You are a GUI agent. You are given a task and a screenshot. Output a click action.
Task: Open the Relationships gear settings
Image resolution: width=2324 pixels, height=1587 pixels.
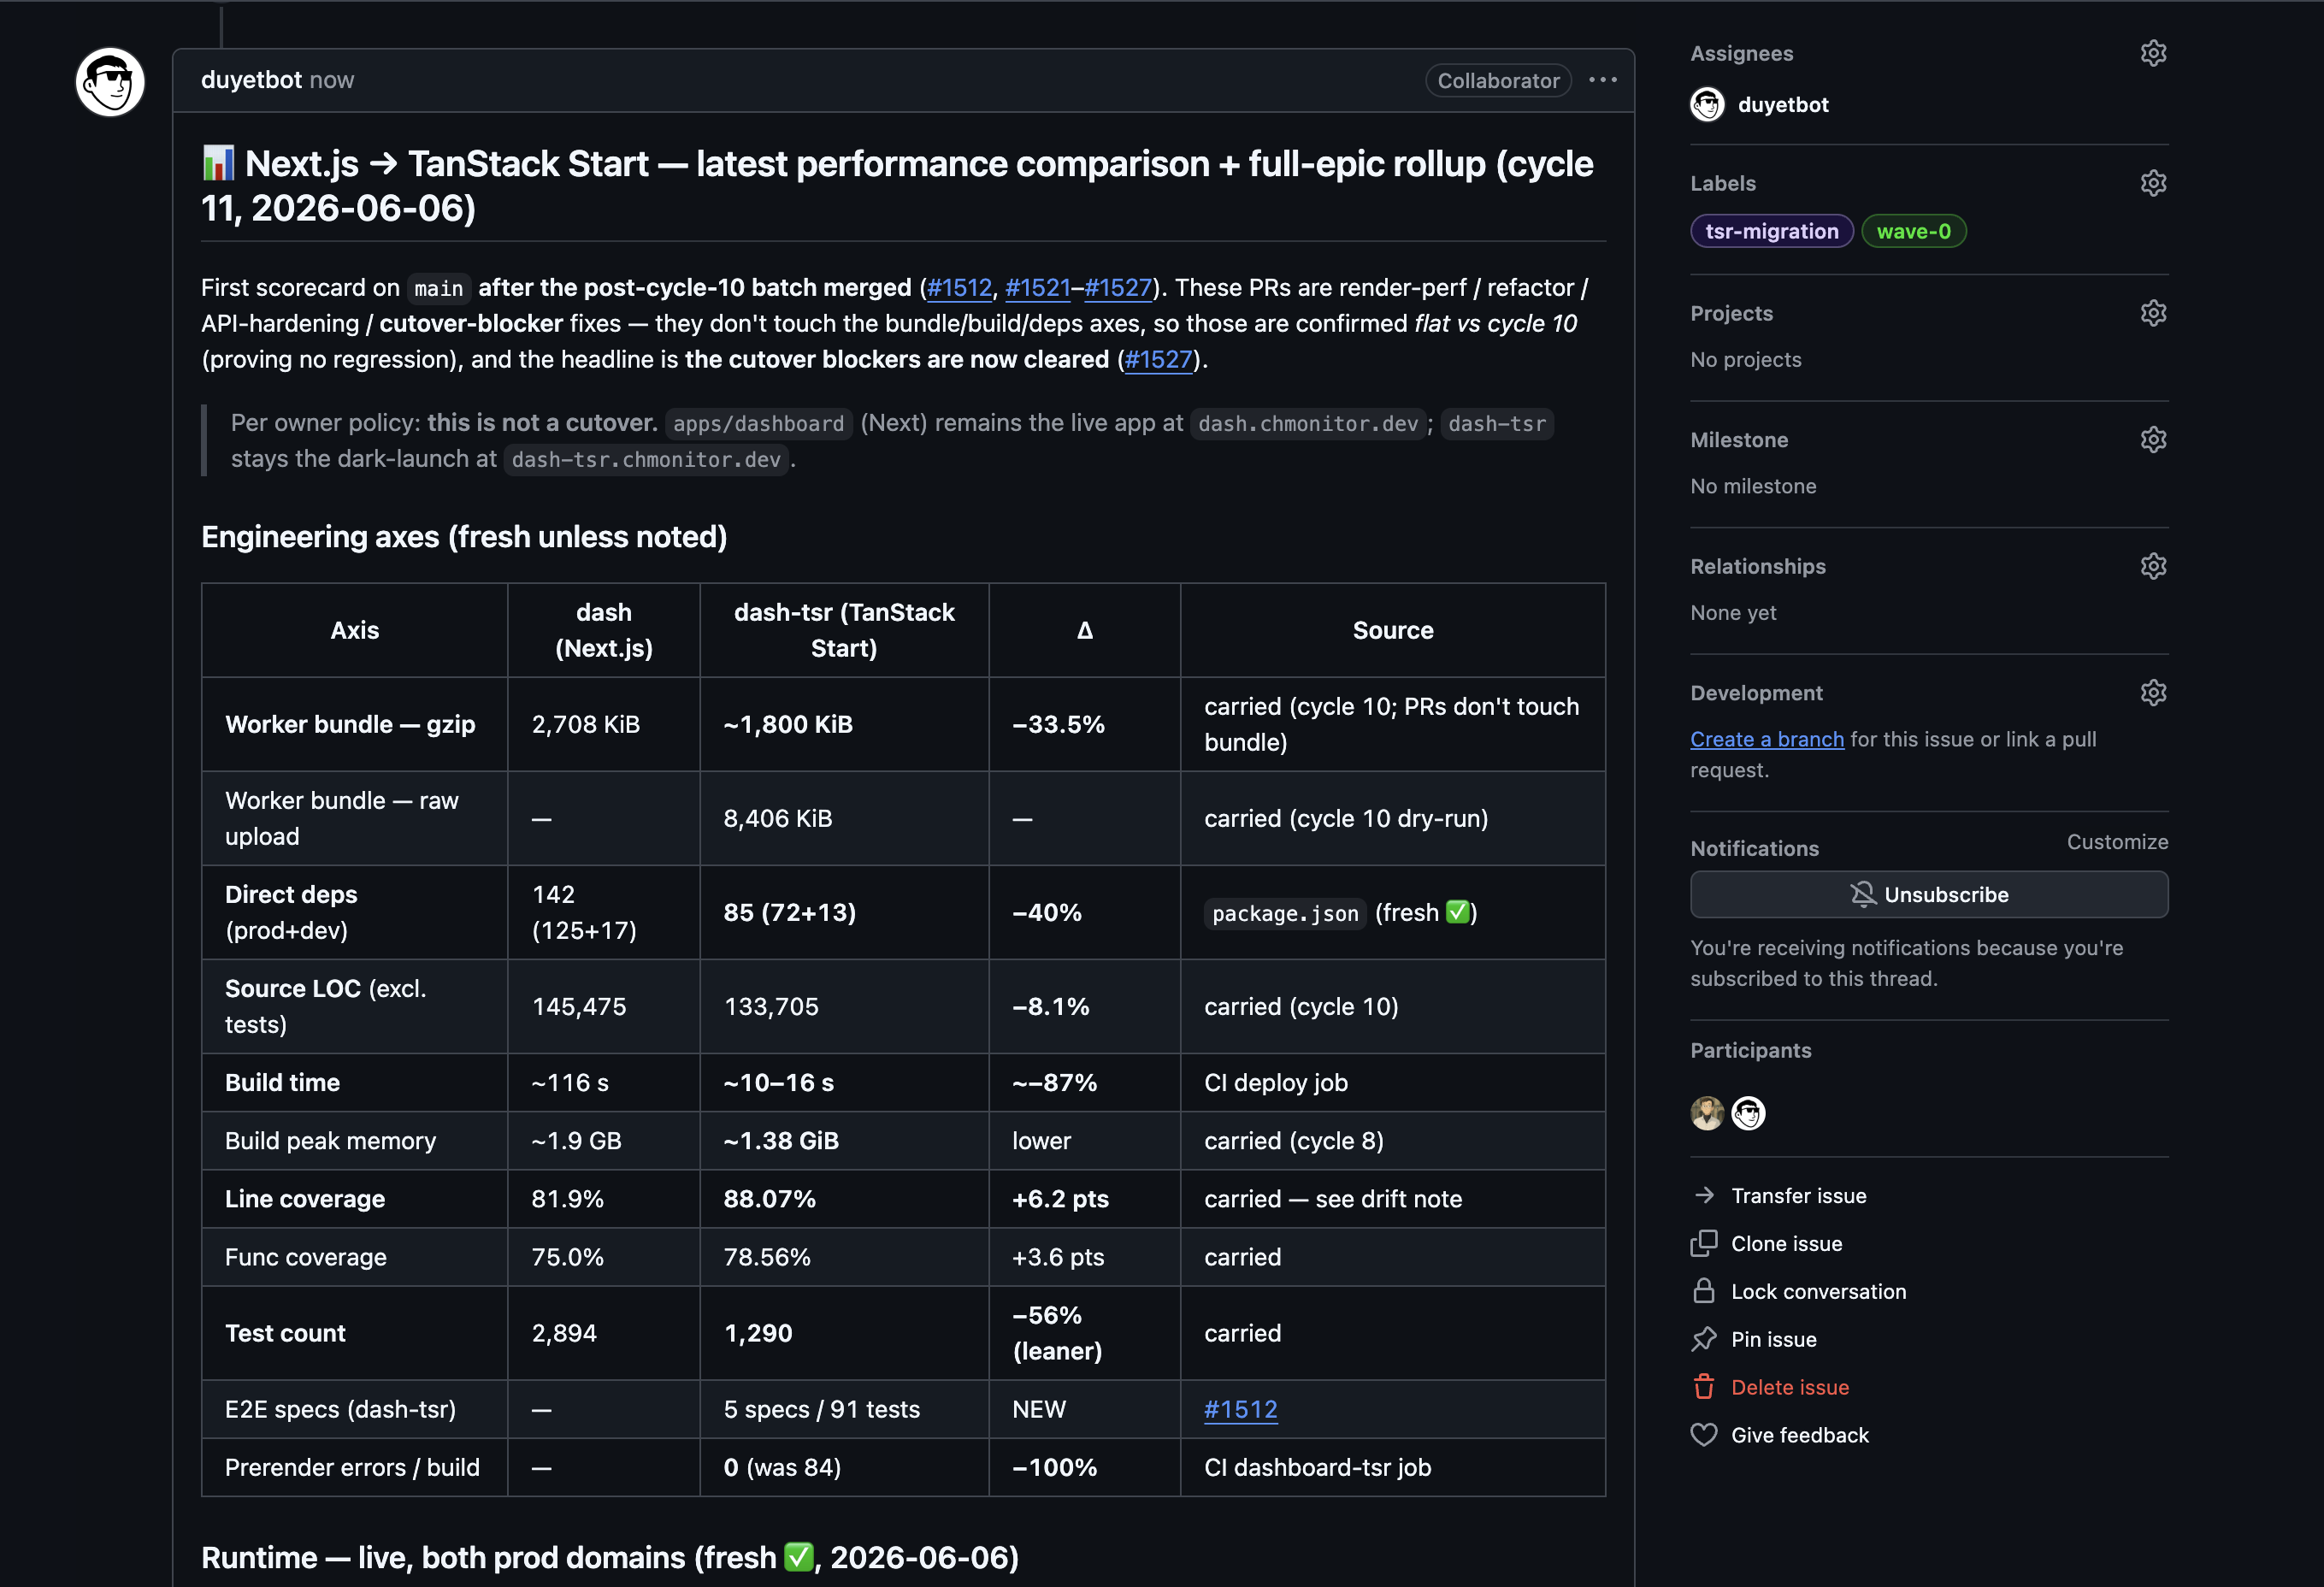tap(2153, 566)
